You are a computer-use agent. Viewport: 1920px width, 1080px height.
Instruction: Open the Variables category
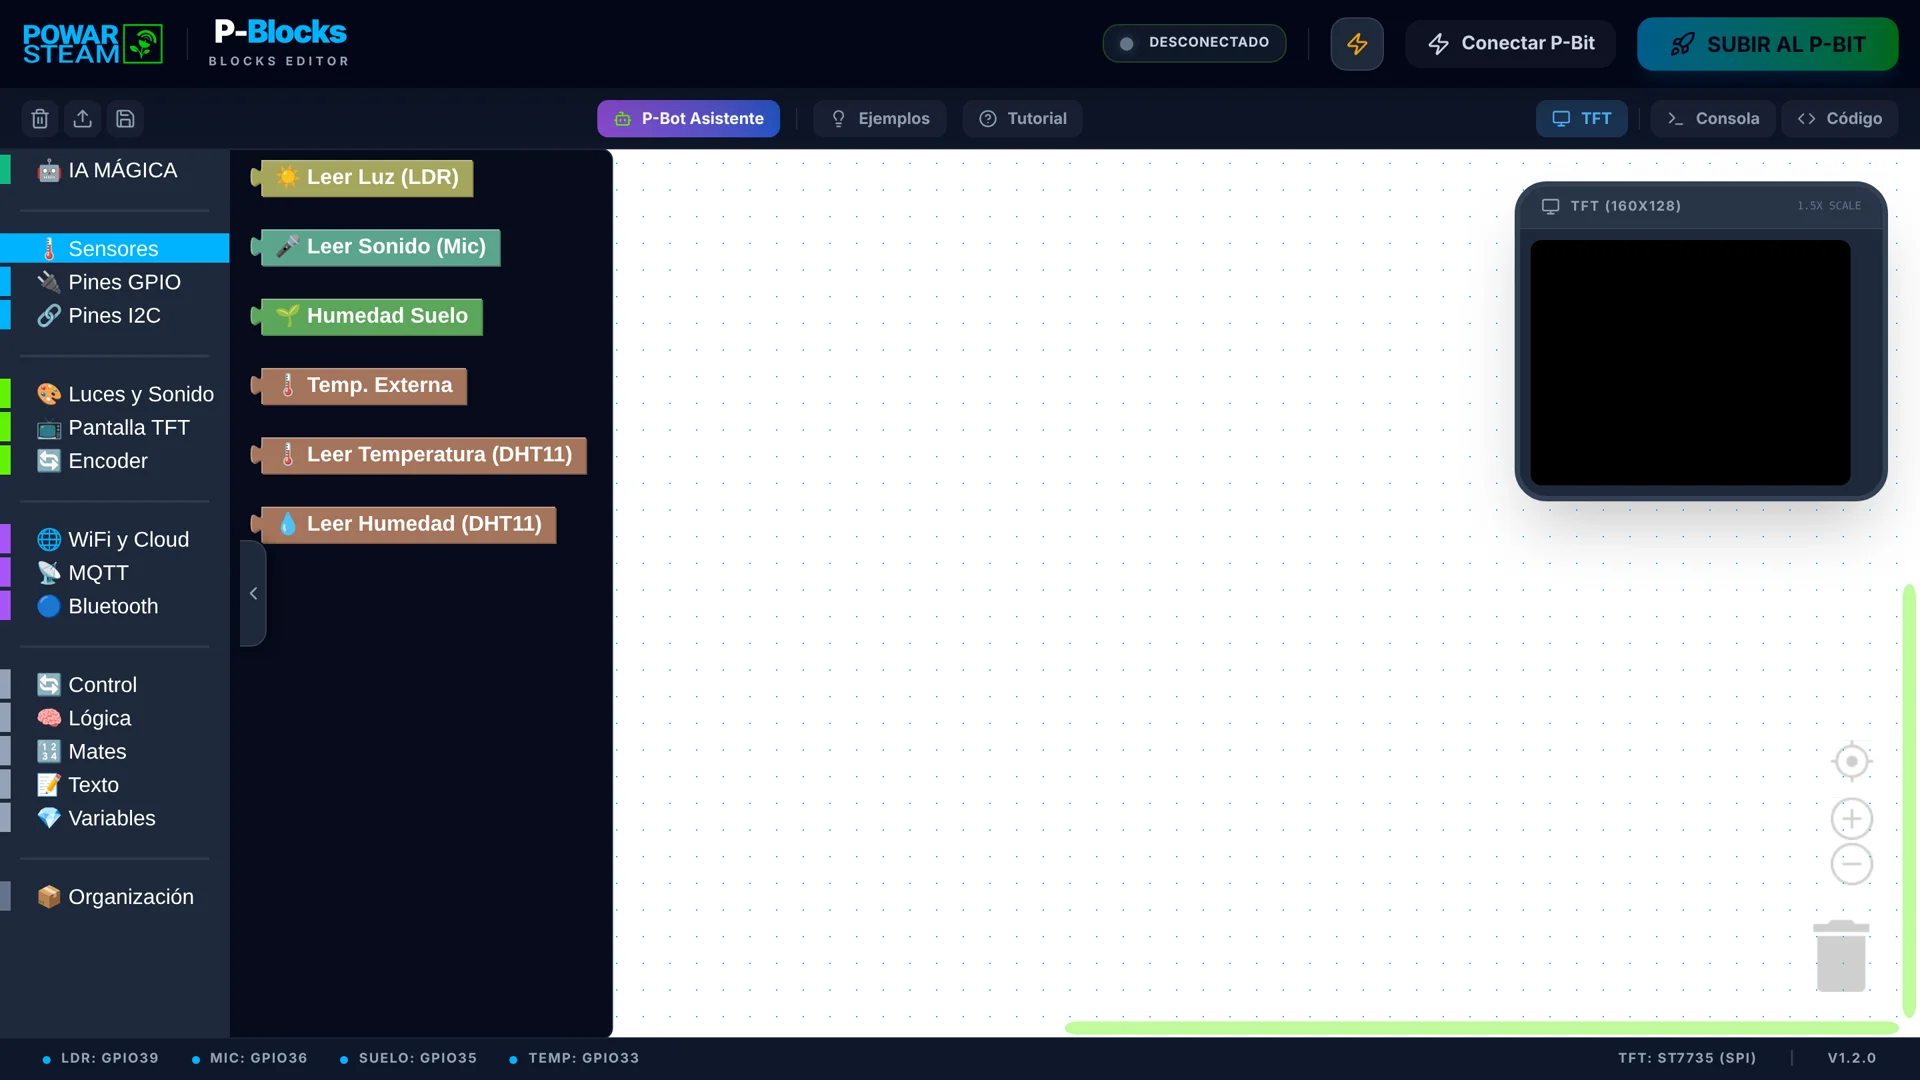coord(115,819)
